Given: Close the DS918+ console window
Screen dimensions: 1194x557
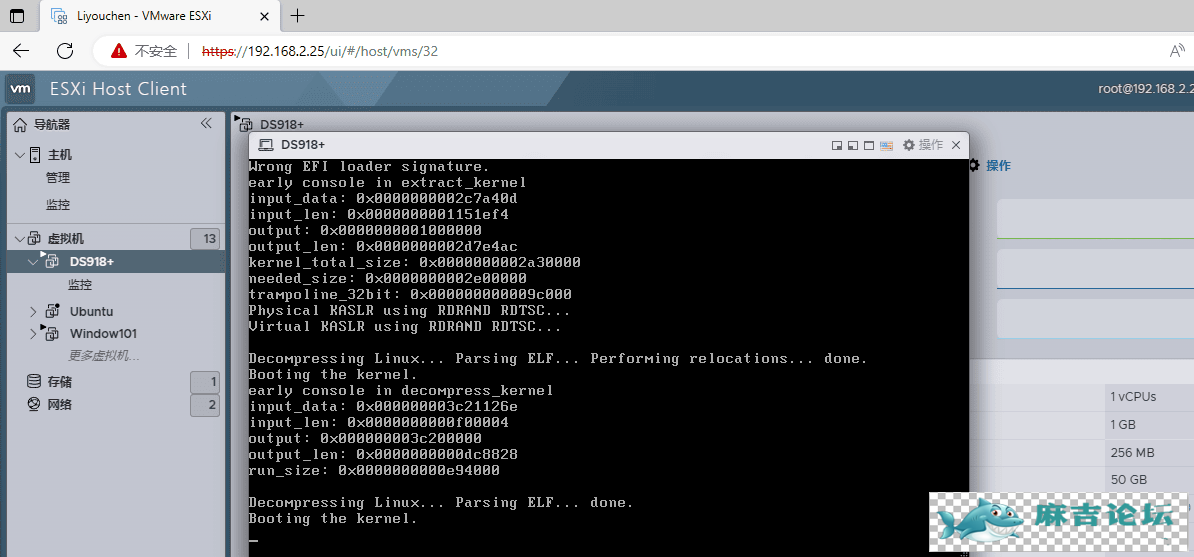Looking at the screenshot, I should [956, 145].
